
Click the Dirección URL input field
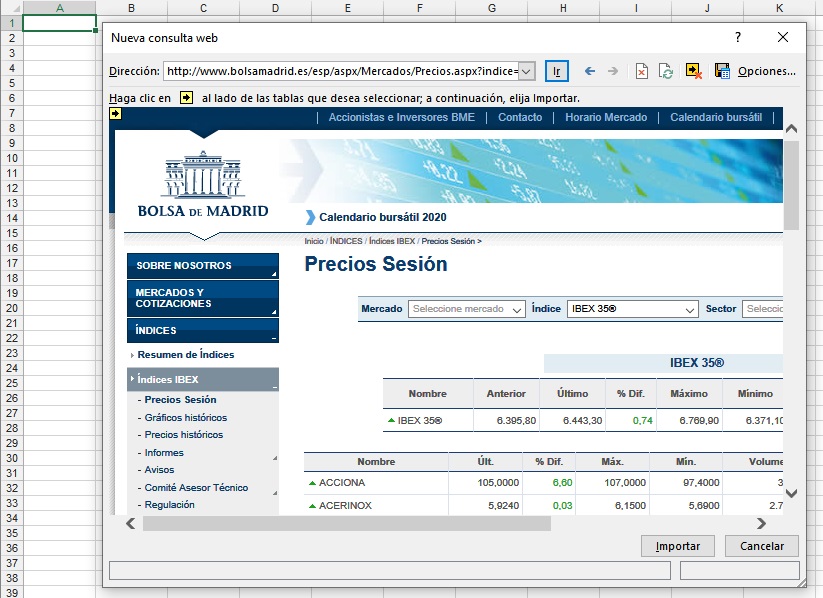[x=341, y=71]
